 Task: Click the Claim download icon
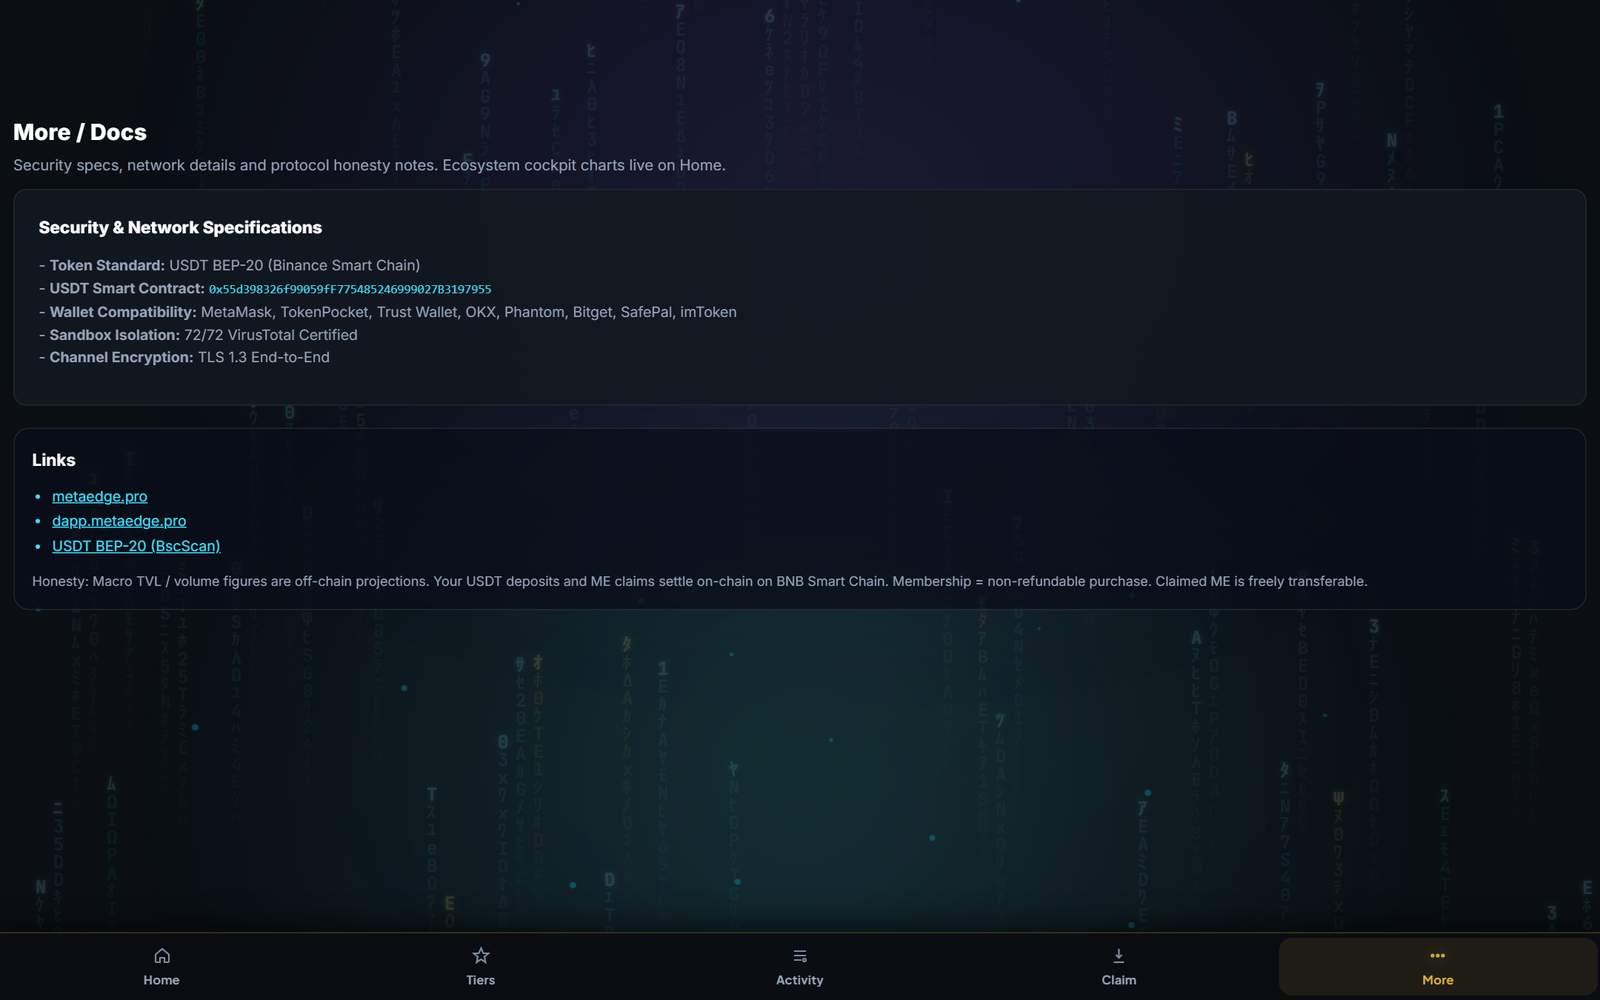(x=1118, y=956)
